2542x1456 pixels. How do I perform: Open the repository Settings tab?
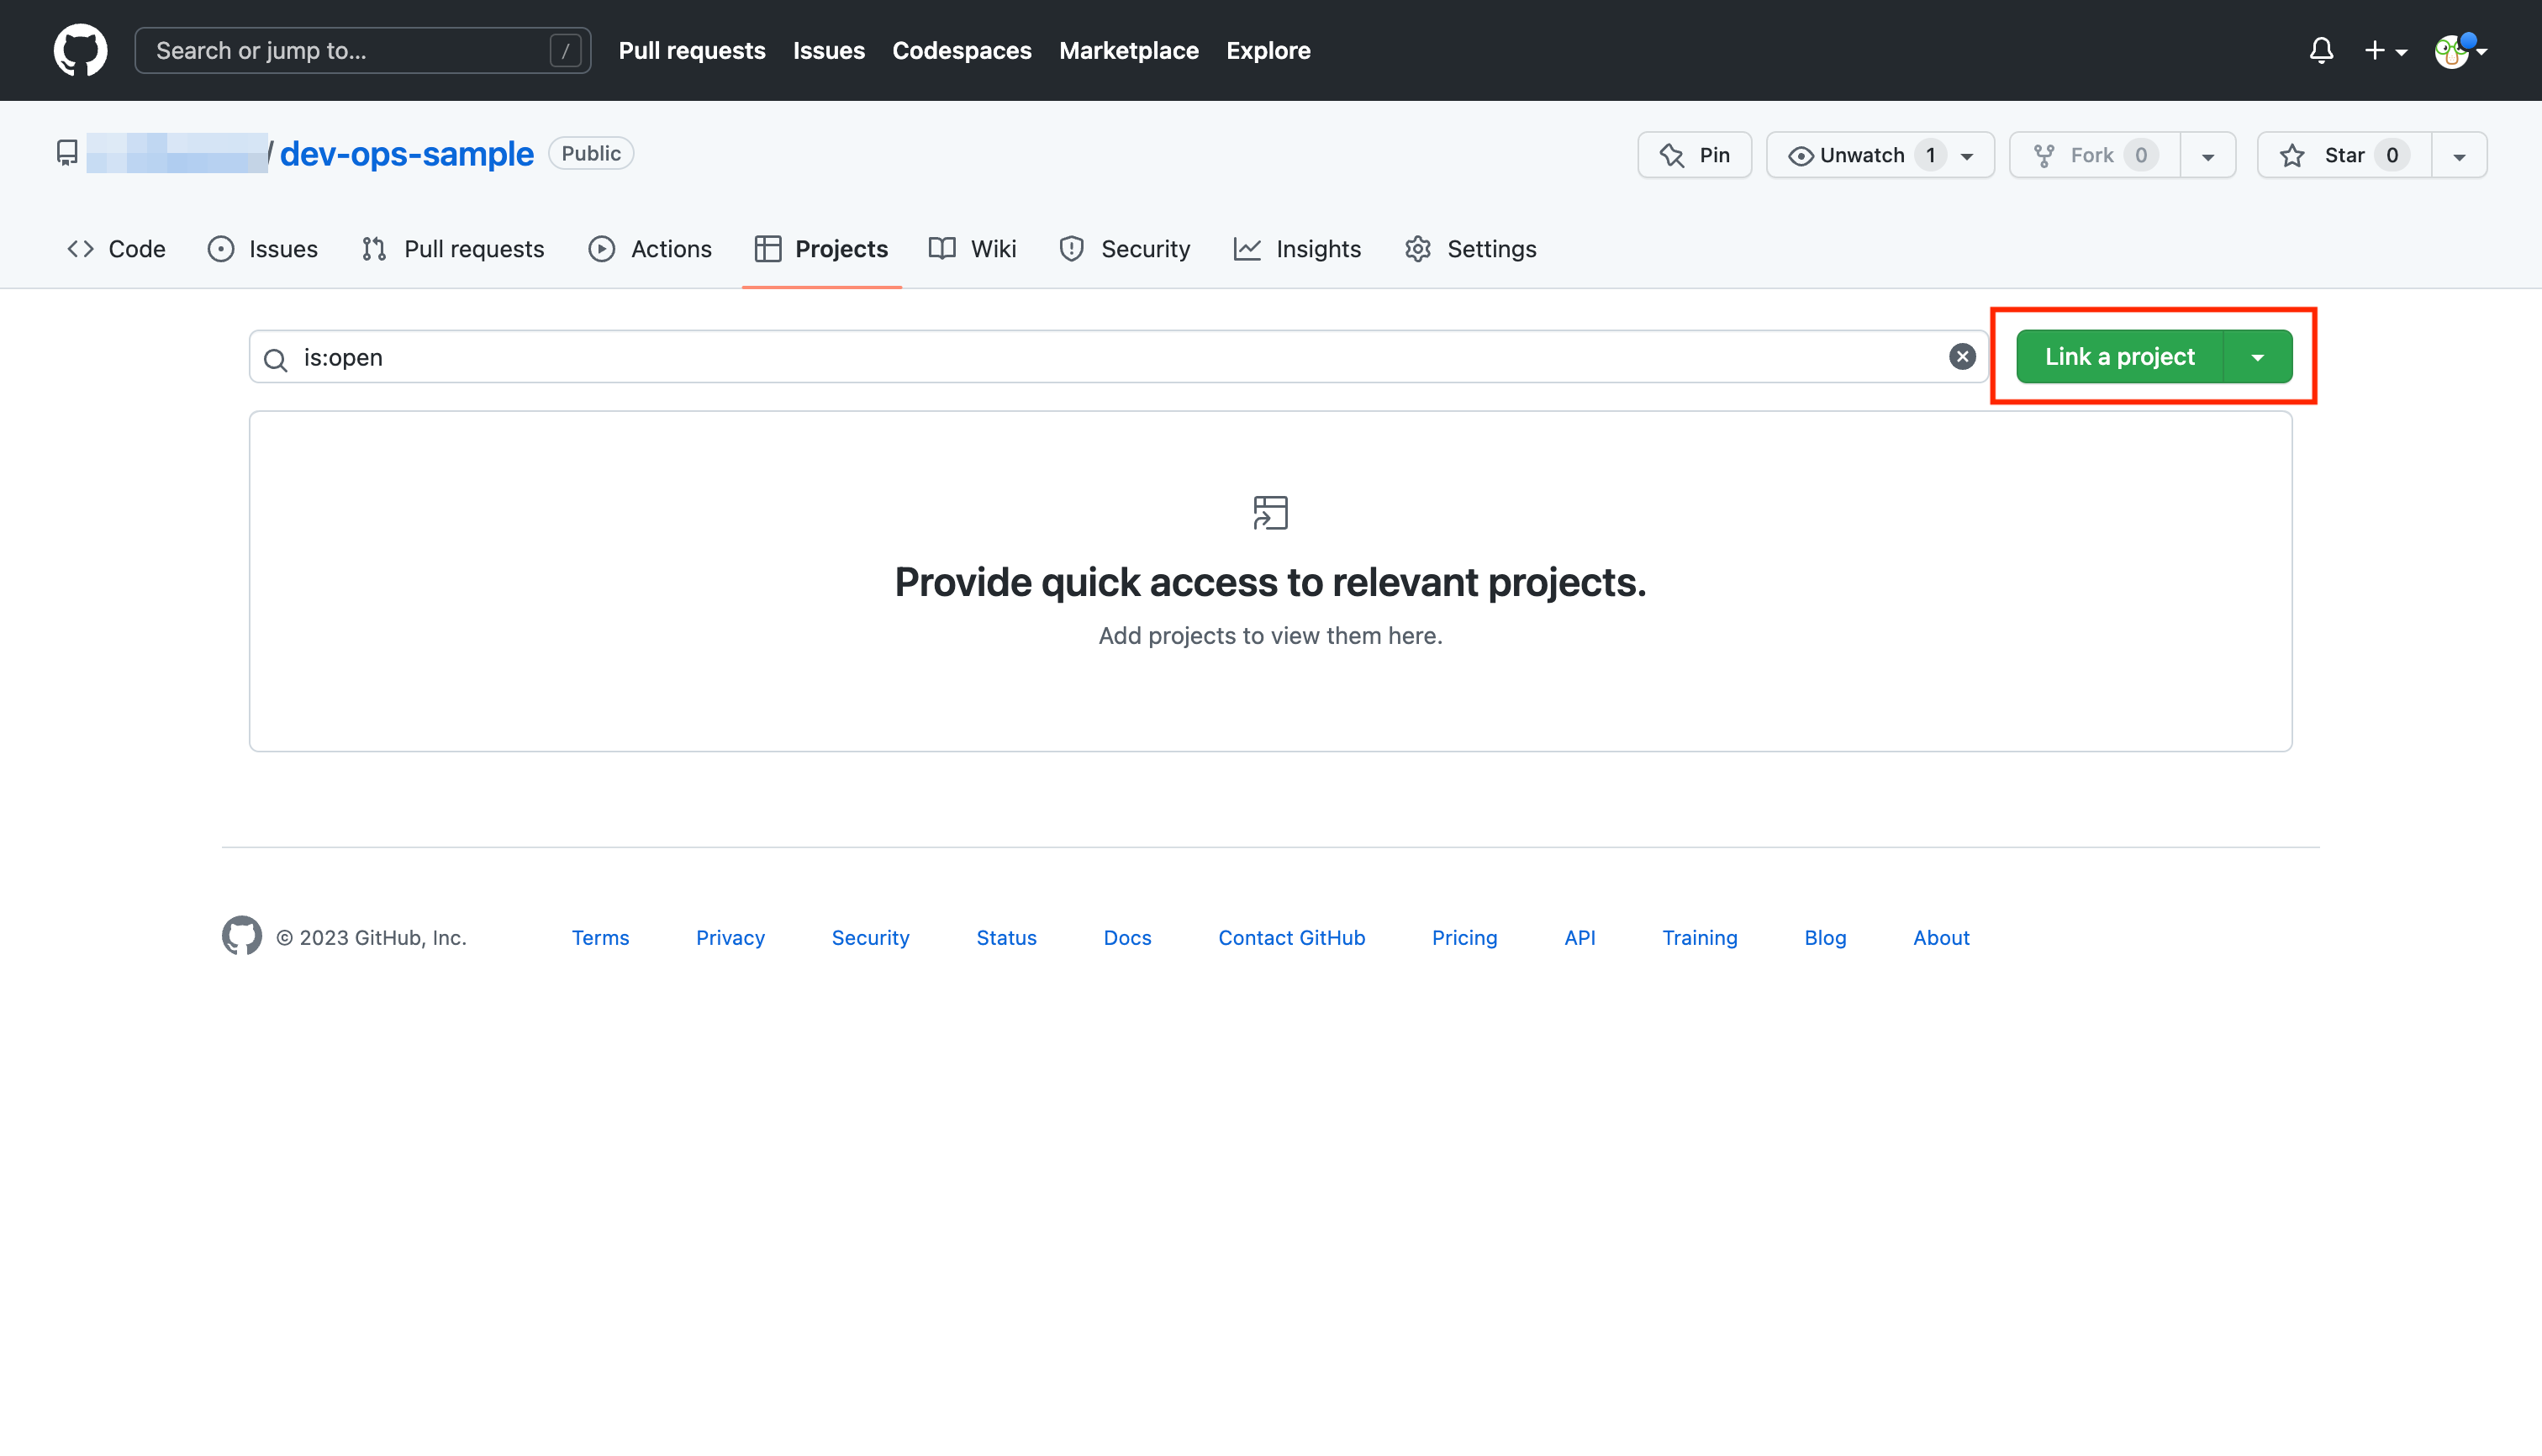1470,249
